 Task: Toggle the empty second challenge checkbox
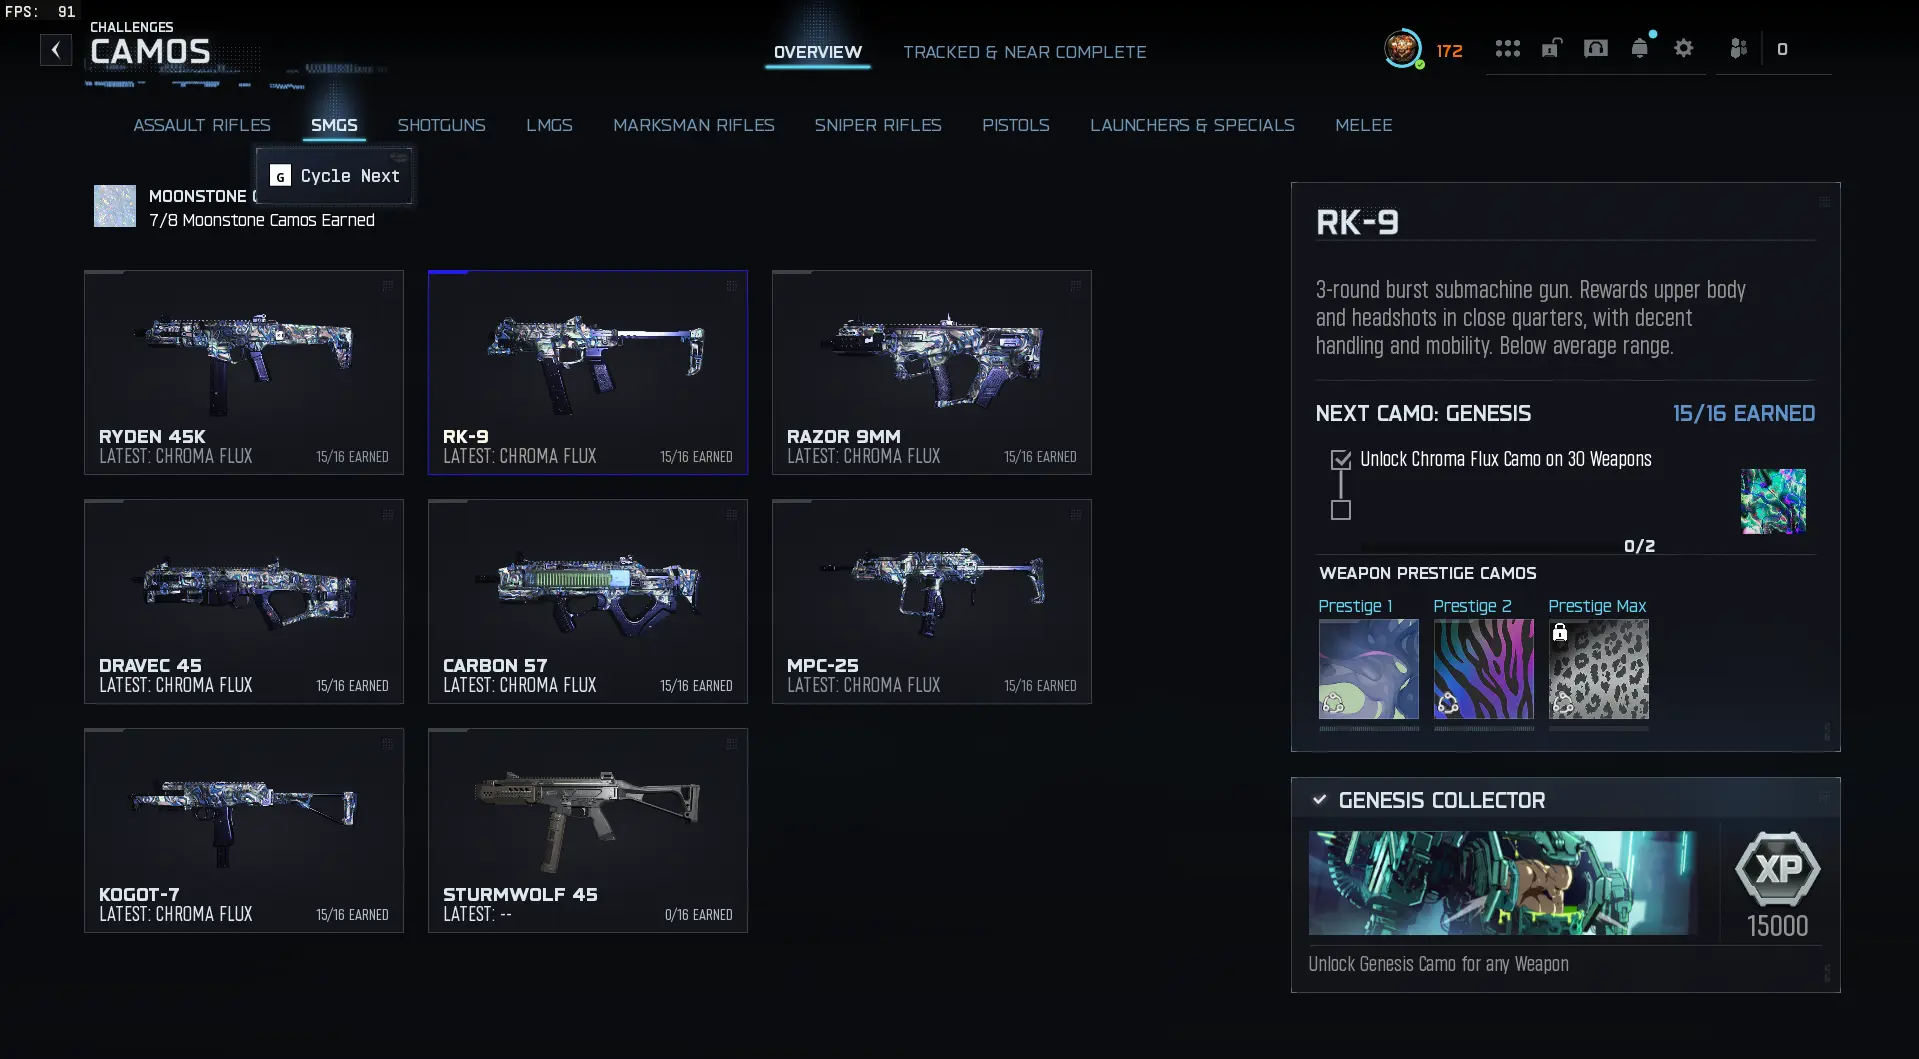[x=1341, y=510]
